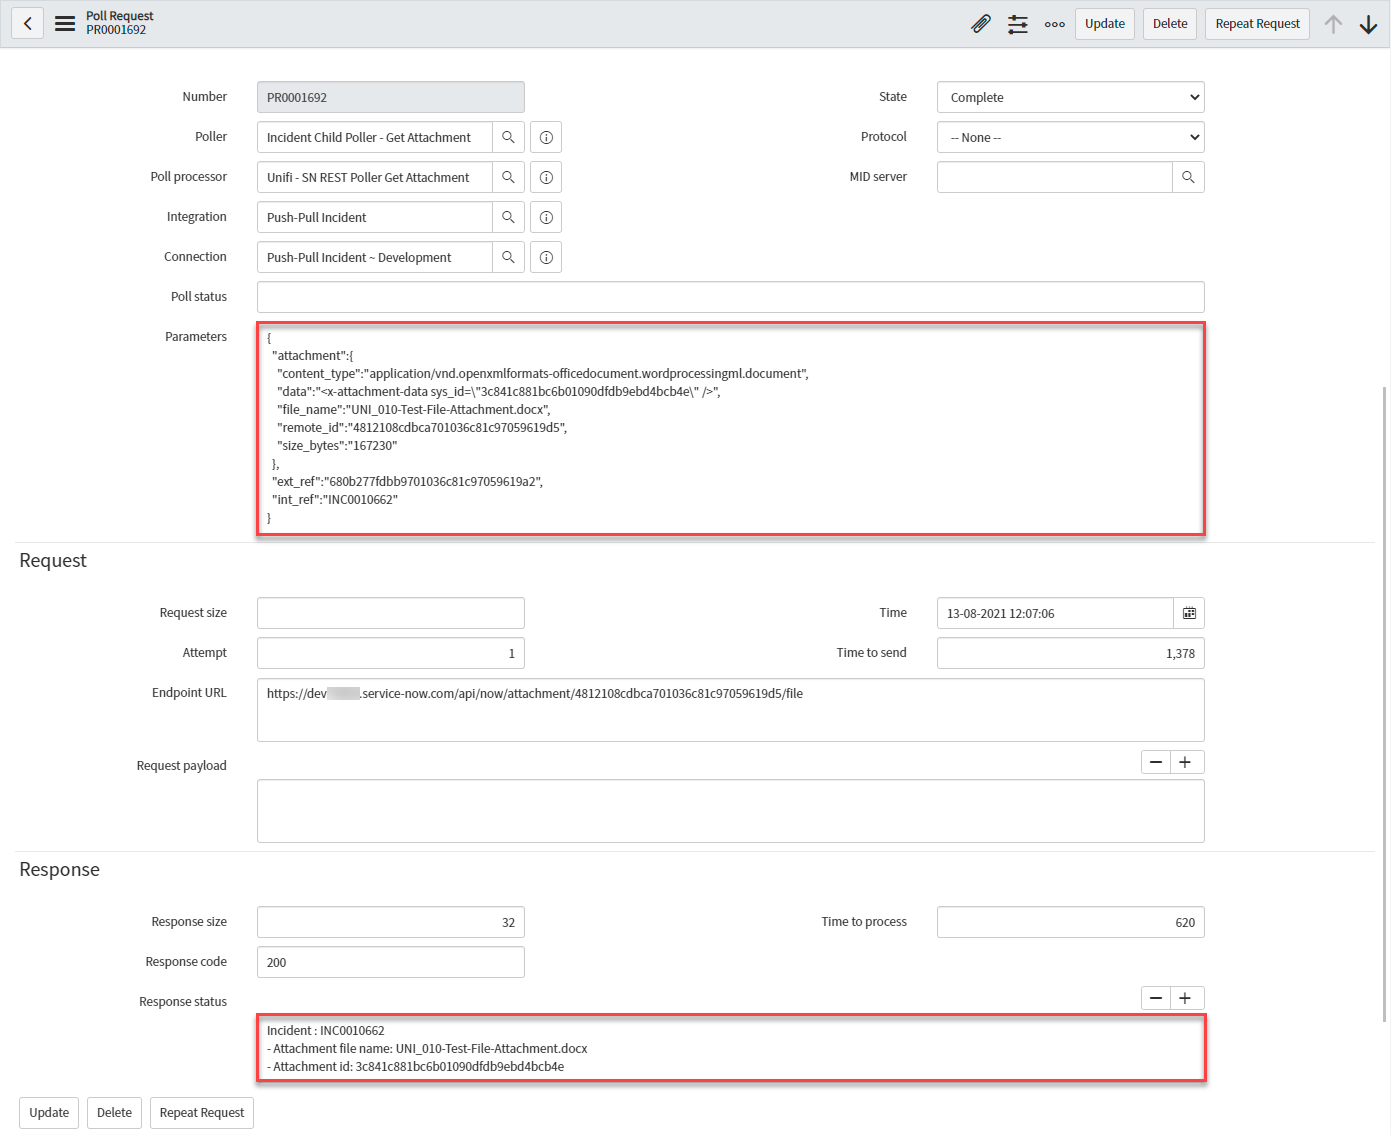1391x1135 pixels.
Task: Show Connection record preview info icon
Action: [x=546, y=257]
